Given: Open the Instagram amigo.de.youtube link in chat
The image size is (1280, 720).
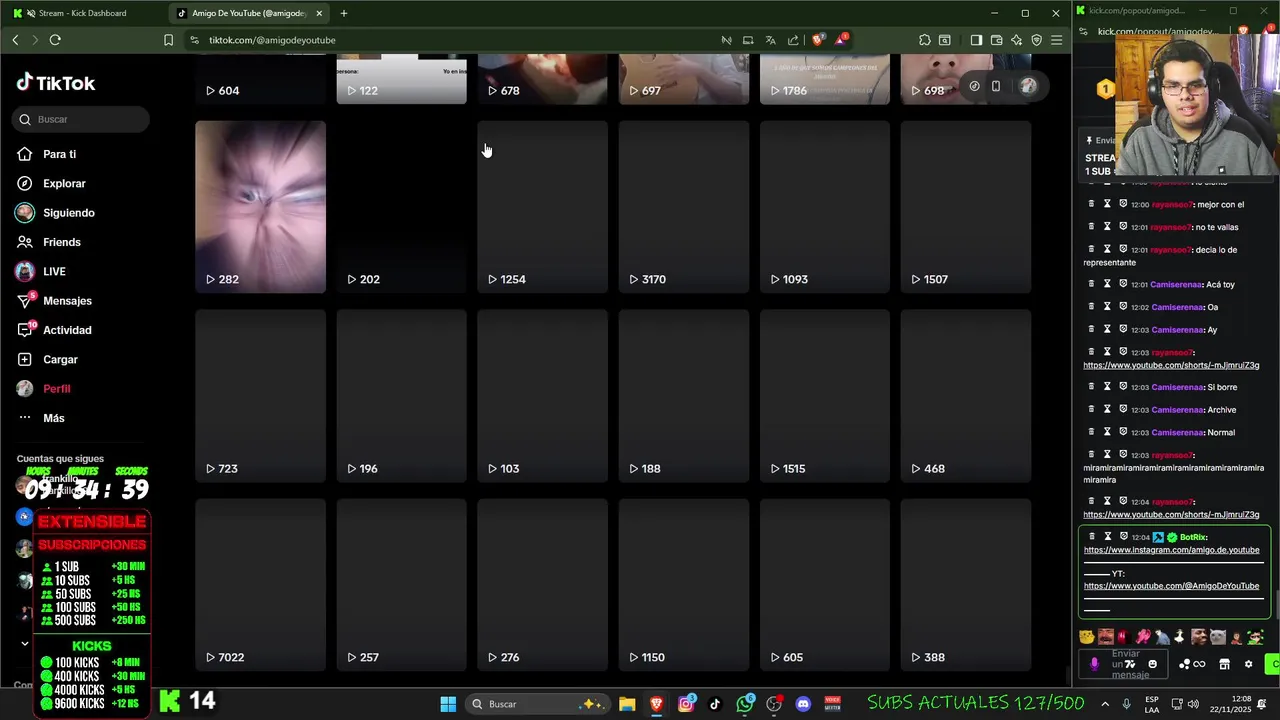Looking at the screenshot, I should 1171,550.
